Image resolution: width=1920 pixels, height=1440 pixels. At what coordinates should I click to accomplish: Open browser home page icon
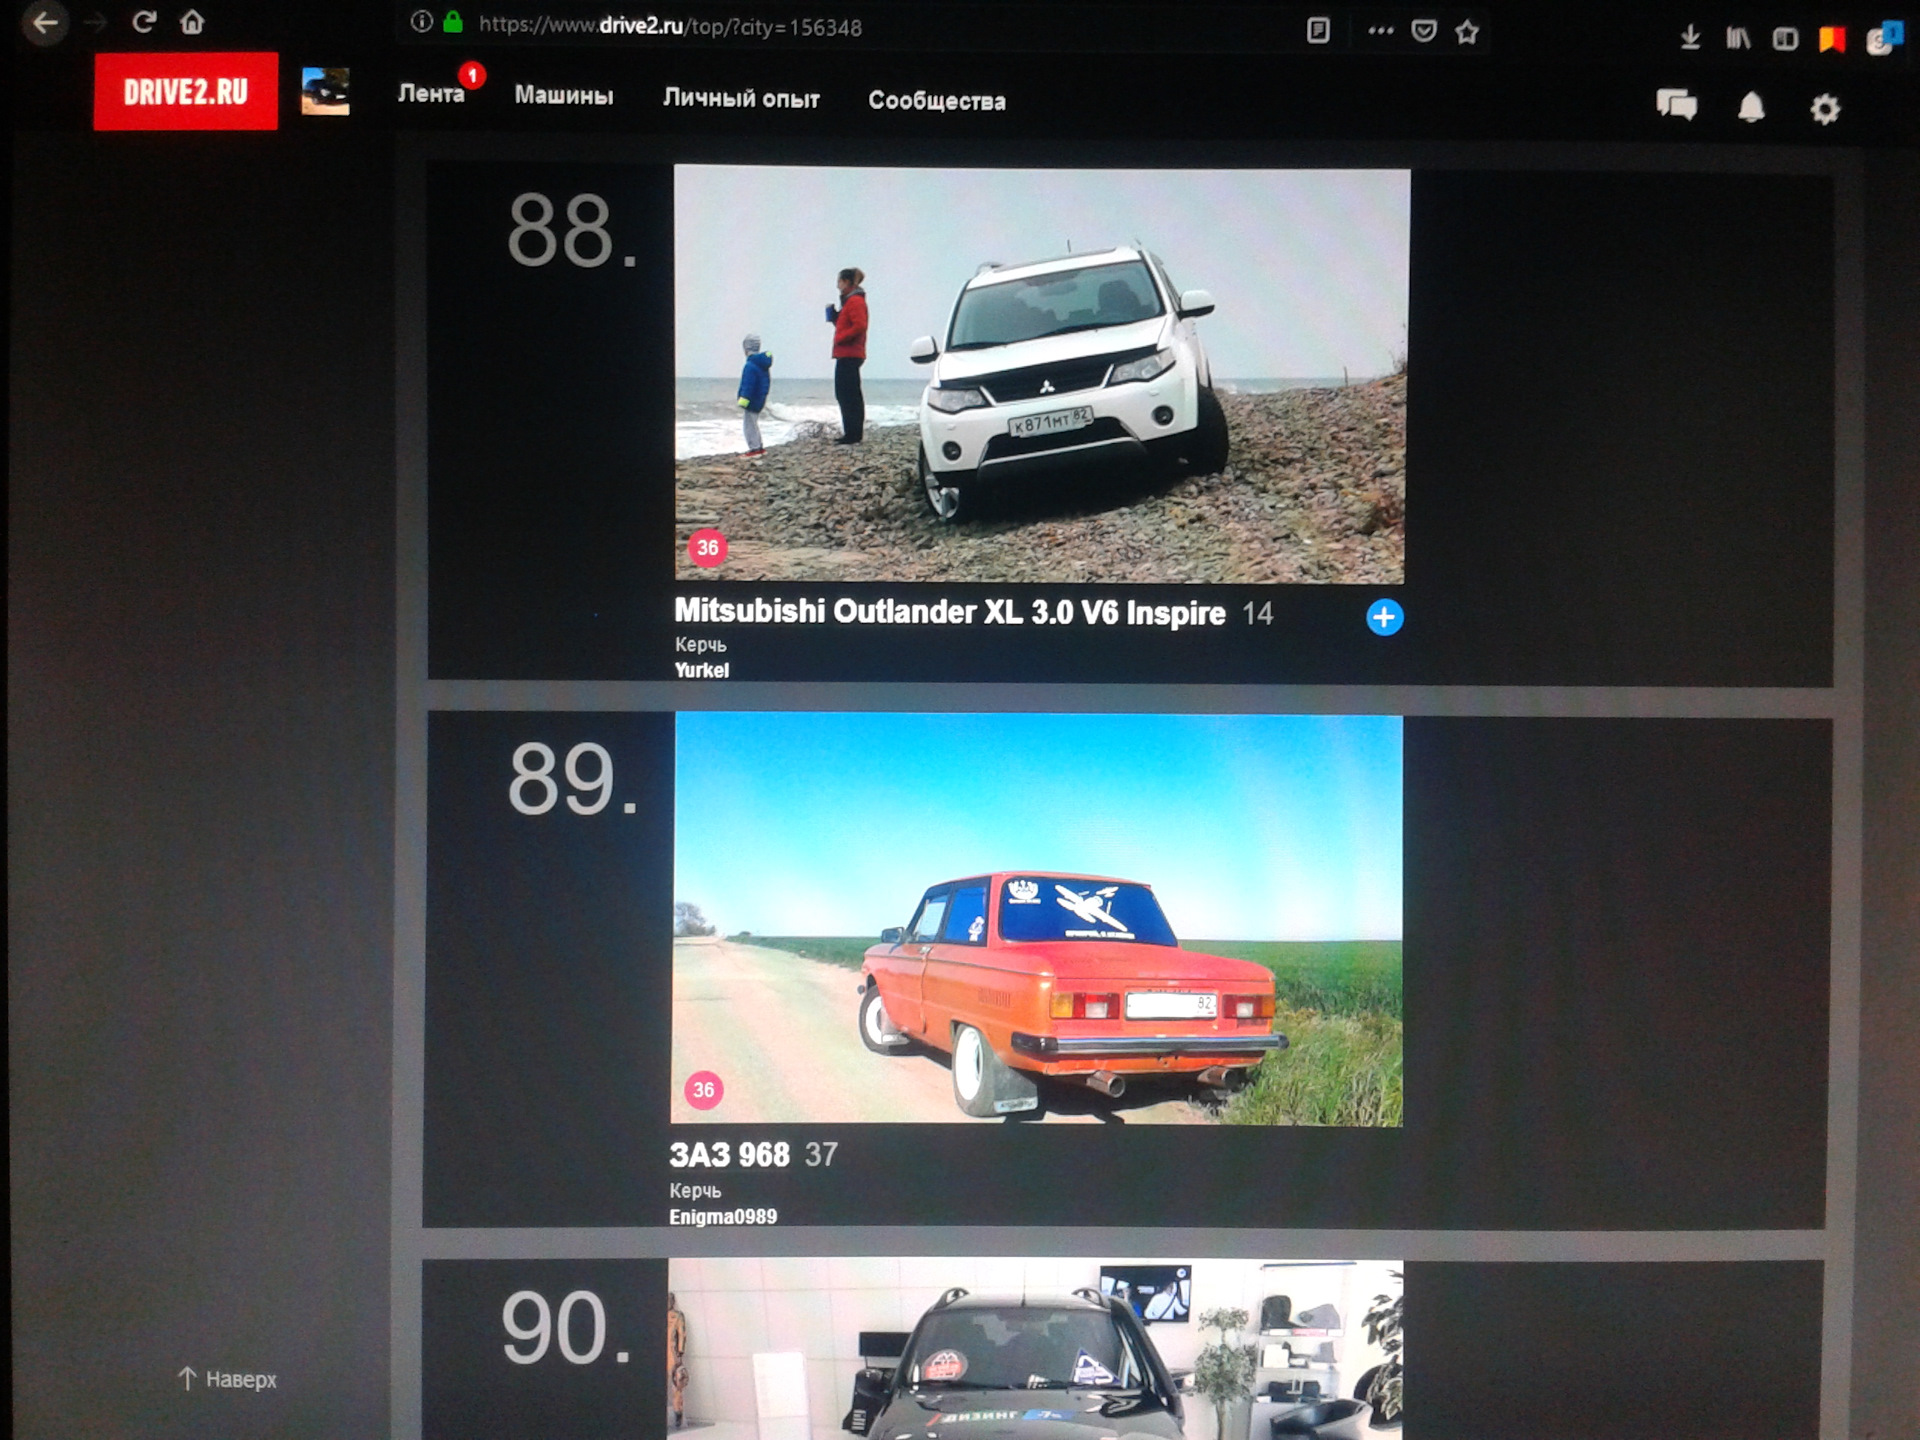click(192, 22)
